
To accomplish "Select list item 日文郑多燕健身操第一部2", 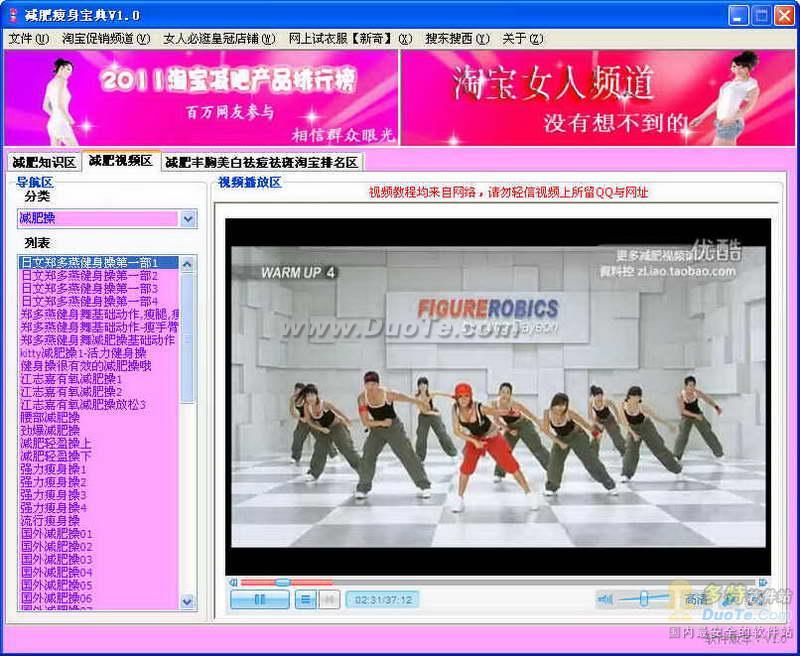I will pos(98,276).
